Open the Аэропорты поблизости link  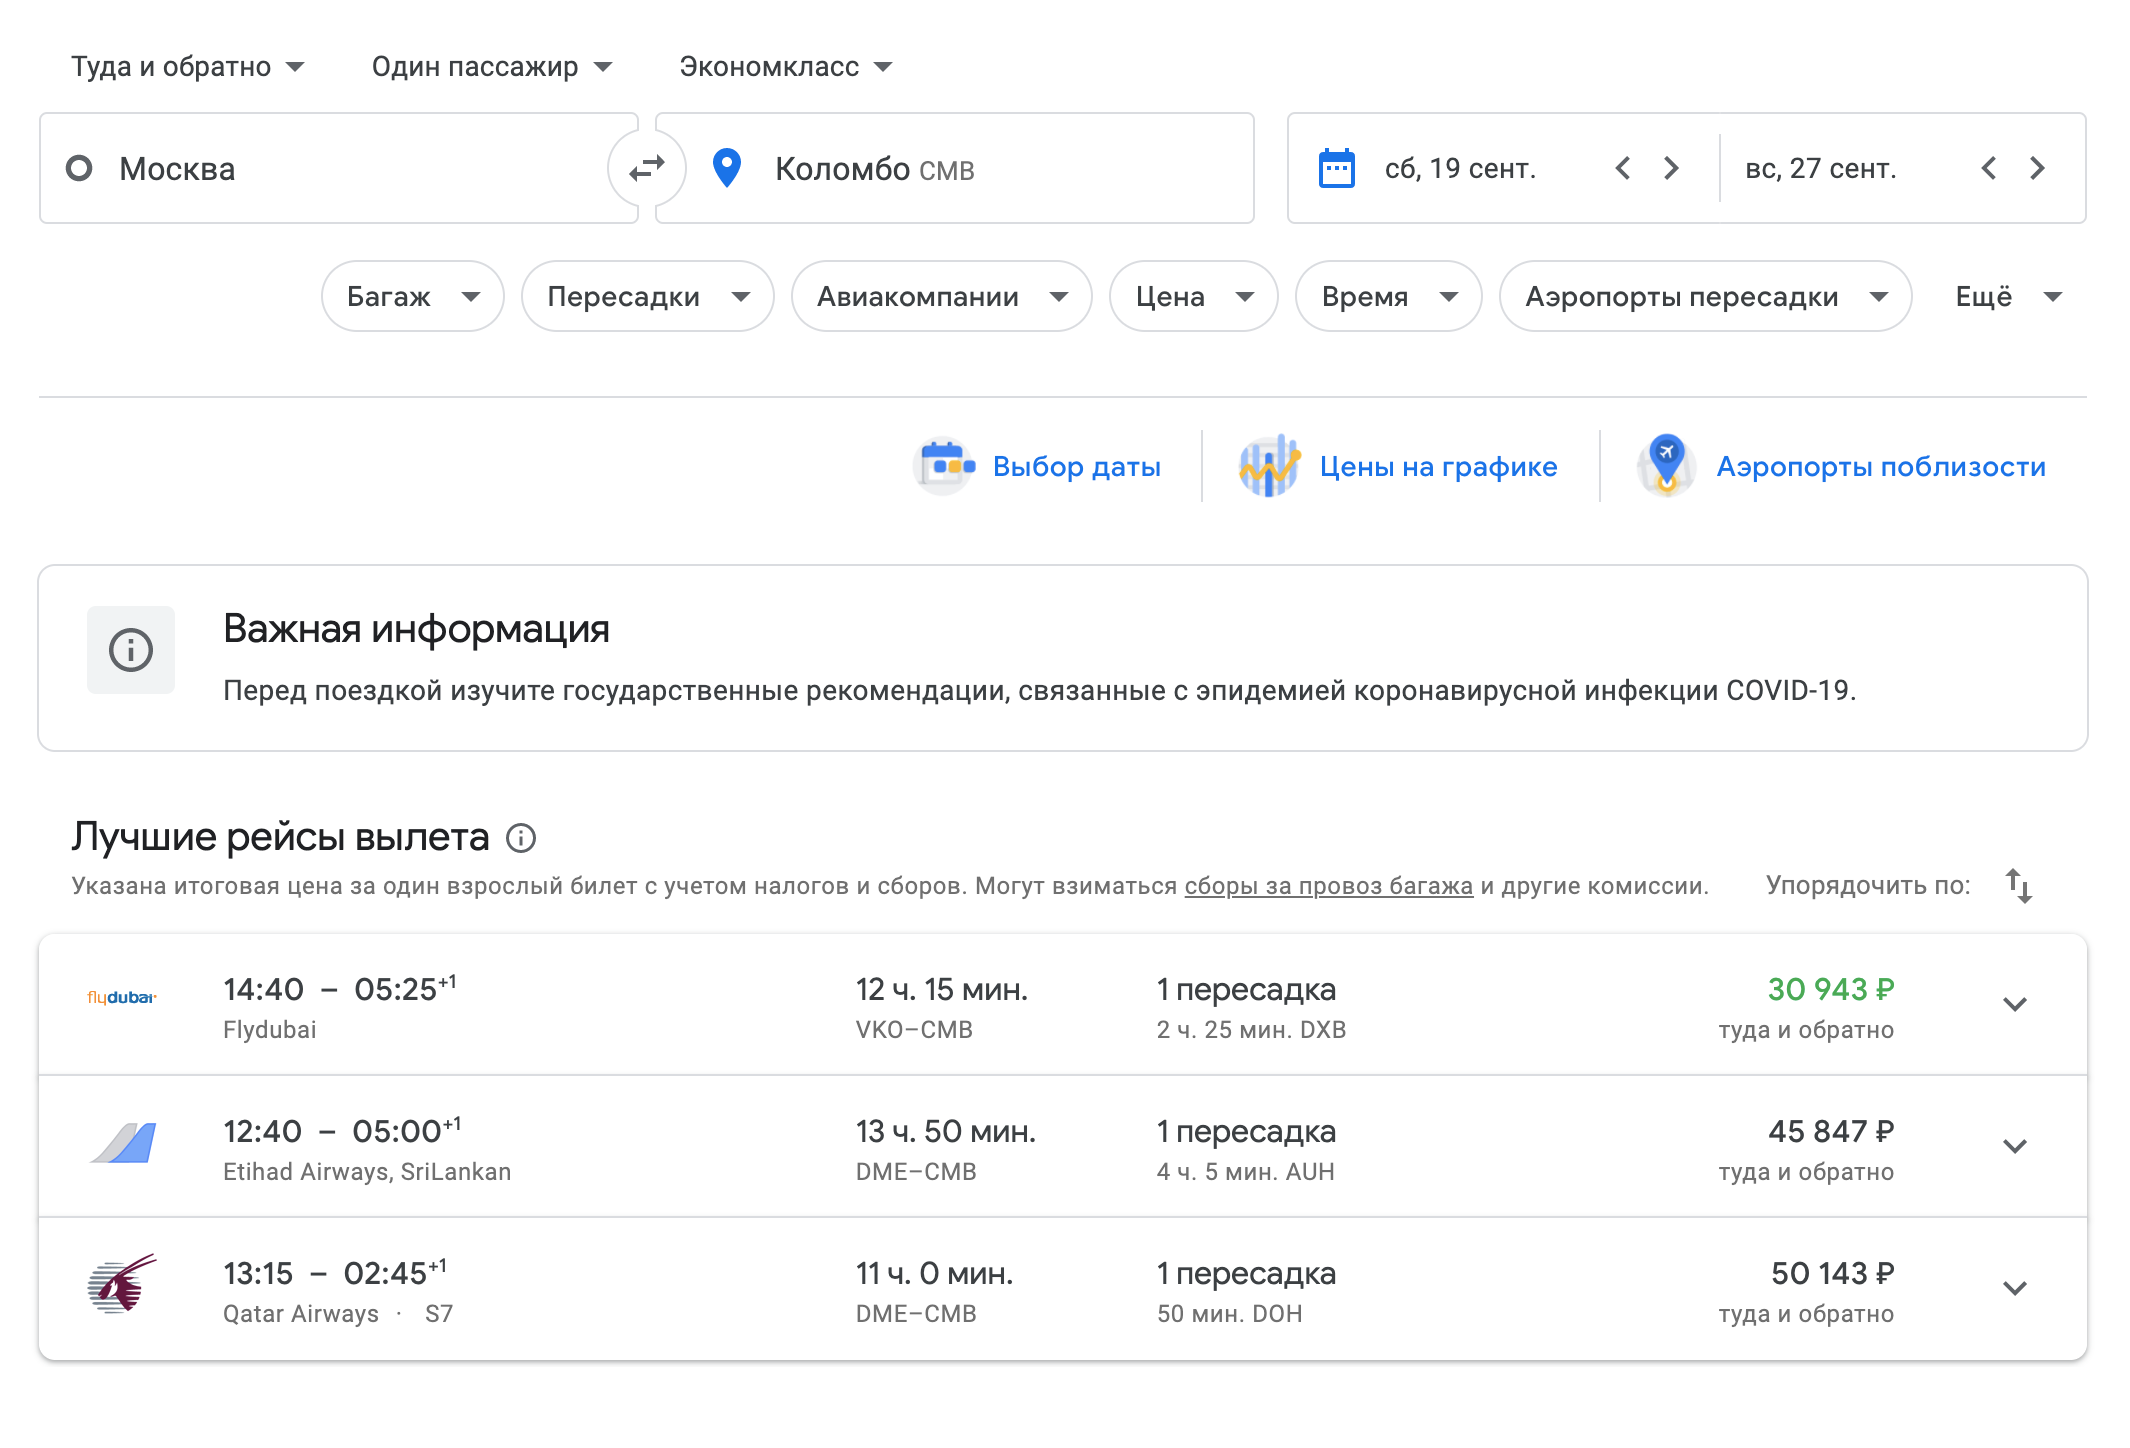coord(1881,466)
